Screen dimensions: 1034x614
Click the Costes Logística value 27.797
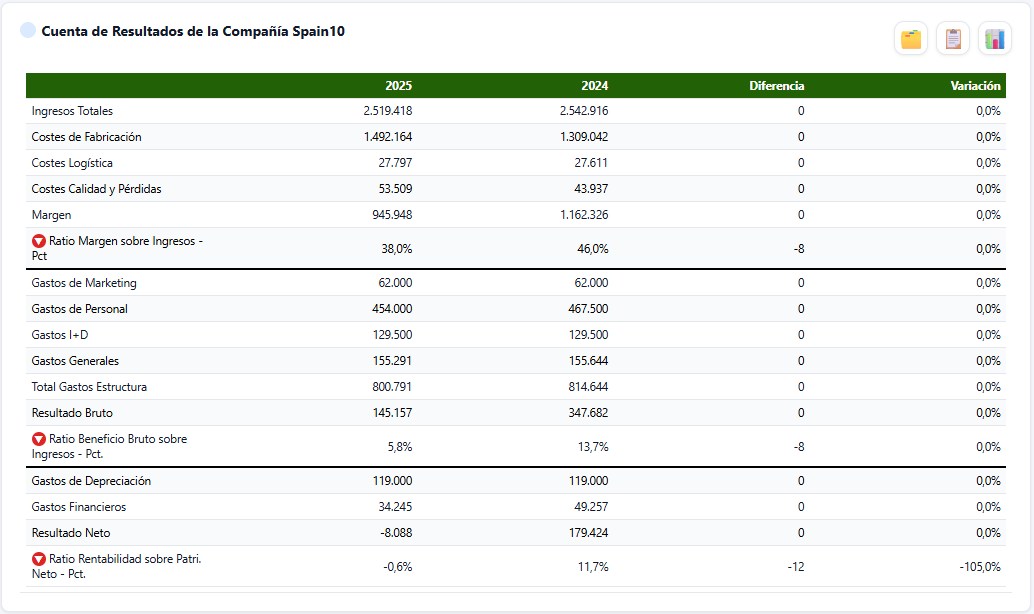pos(395,163)
